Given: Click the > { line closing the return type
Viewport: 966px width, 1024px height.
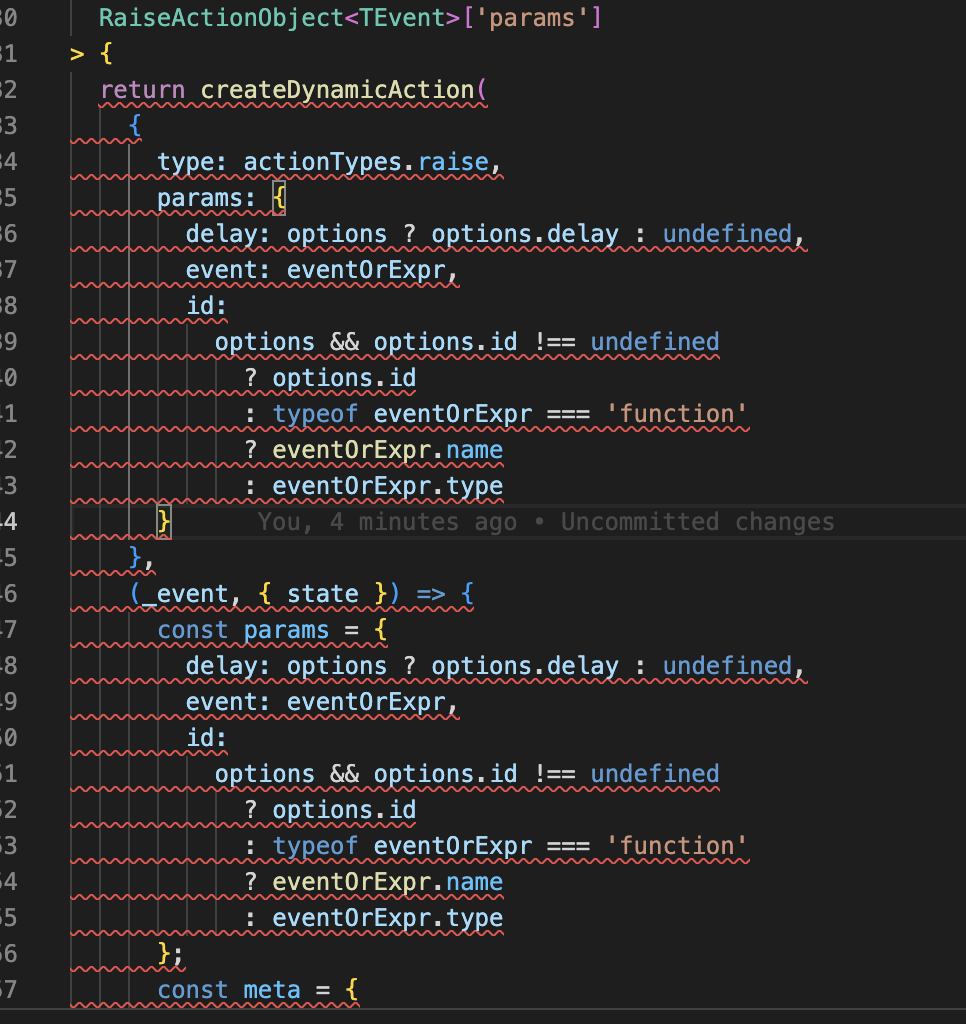Looking at the screenshot, I should pyautogui.click(x=91, y=54).
